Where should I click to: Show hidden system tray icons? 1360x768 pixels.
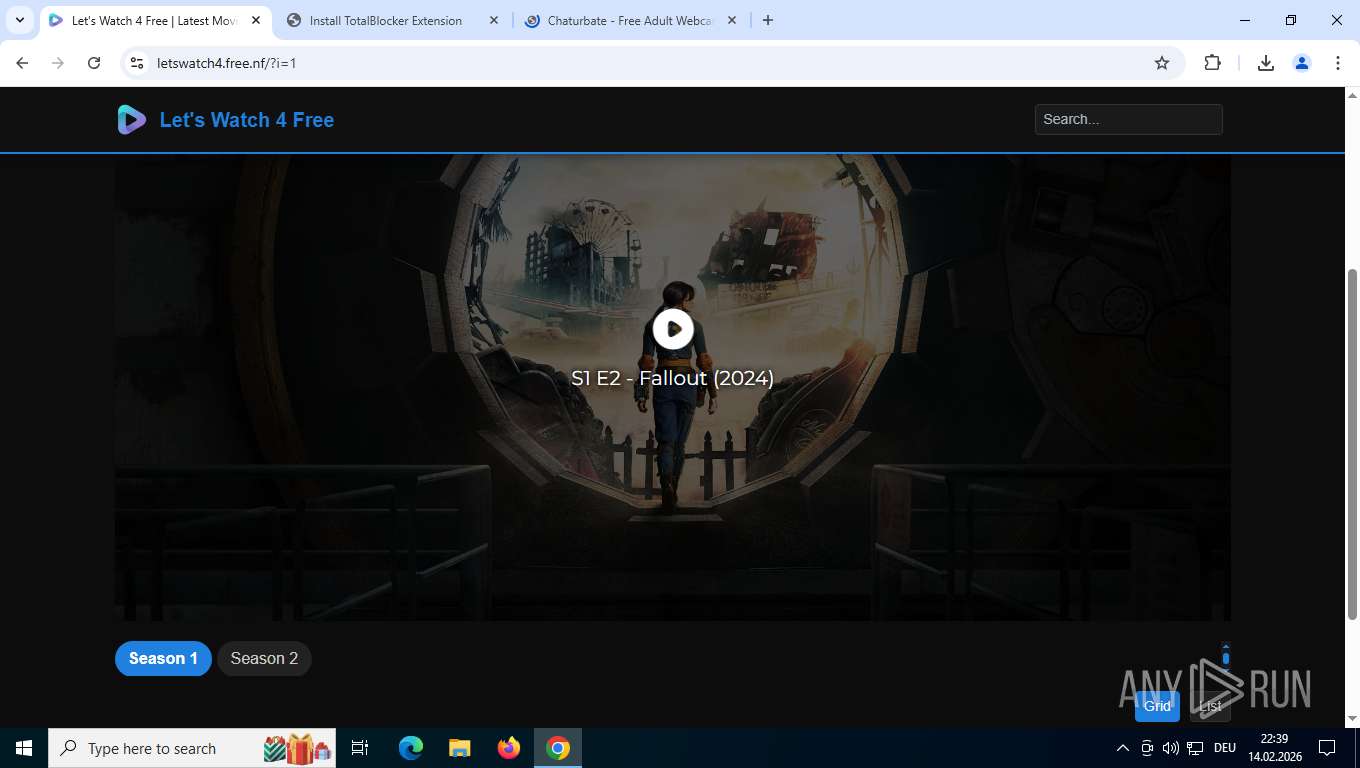point(1123,748)
